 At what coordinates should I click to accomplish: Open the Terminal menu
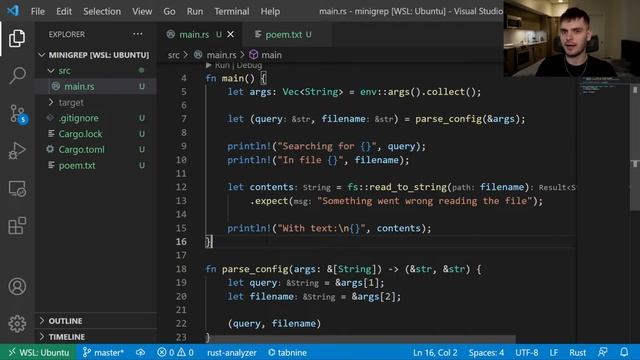[232, 11]
